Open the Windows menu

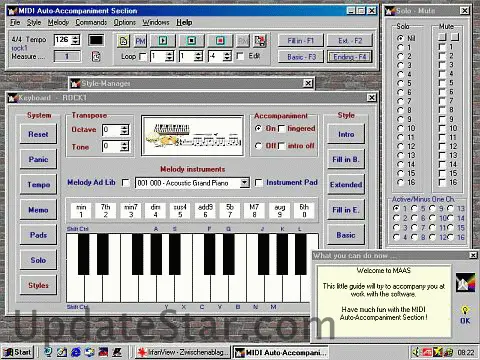point(156,22)
